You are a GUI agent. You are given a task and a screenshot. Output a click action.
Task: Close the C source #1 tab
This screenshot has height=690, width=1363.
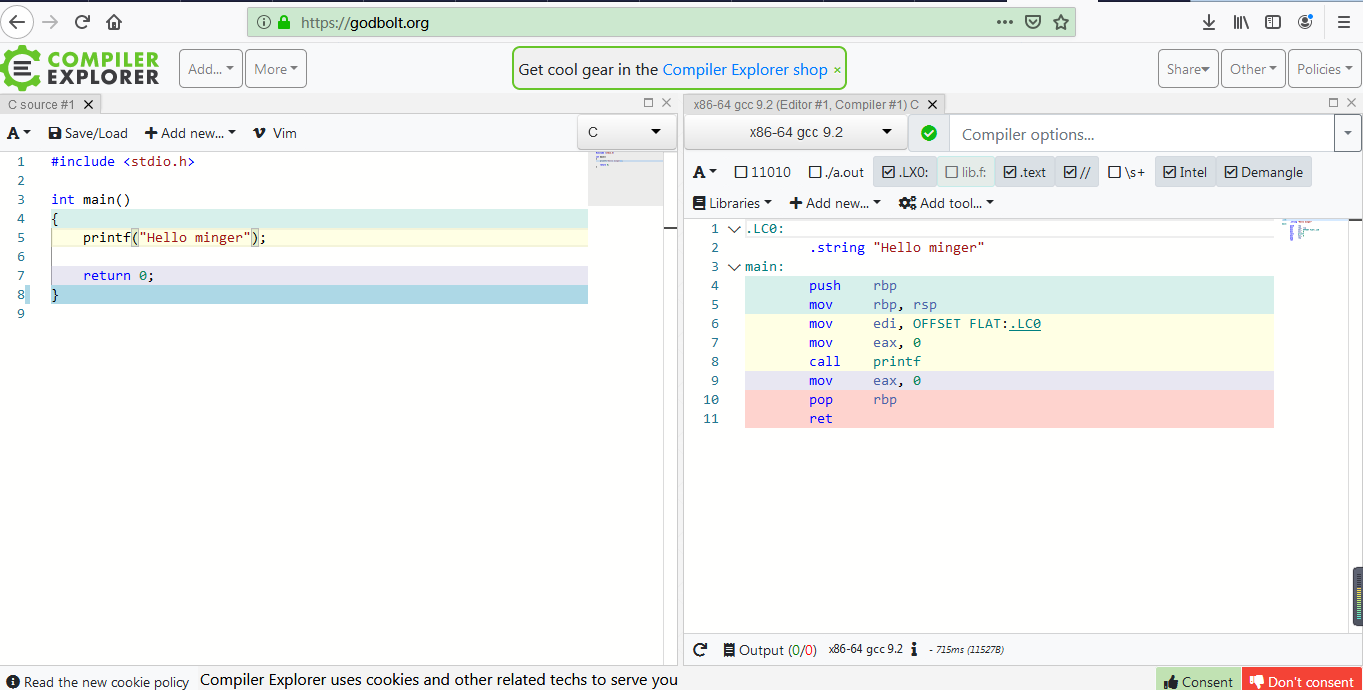(88, 104)
